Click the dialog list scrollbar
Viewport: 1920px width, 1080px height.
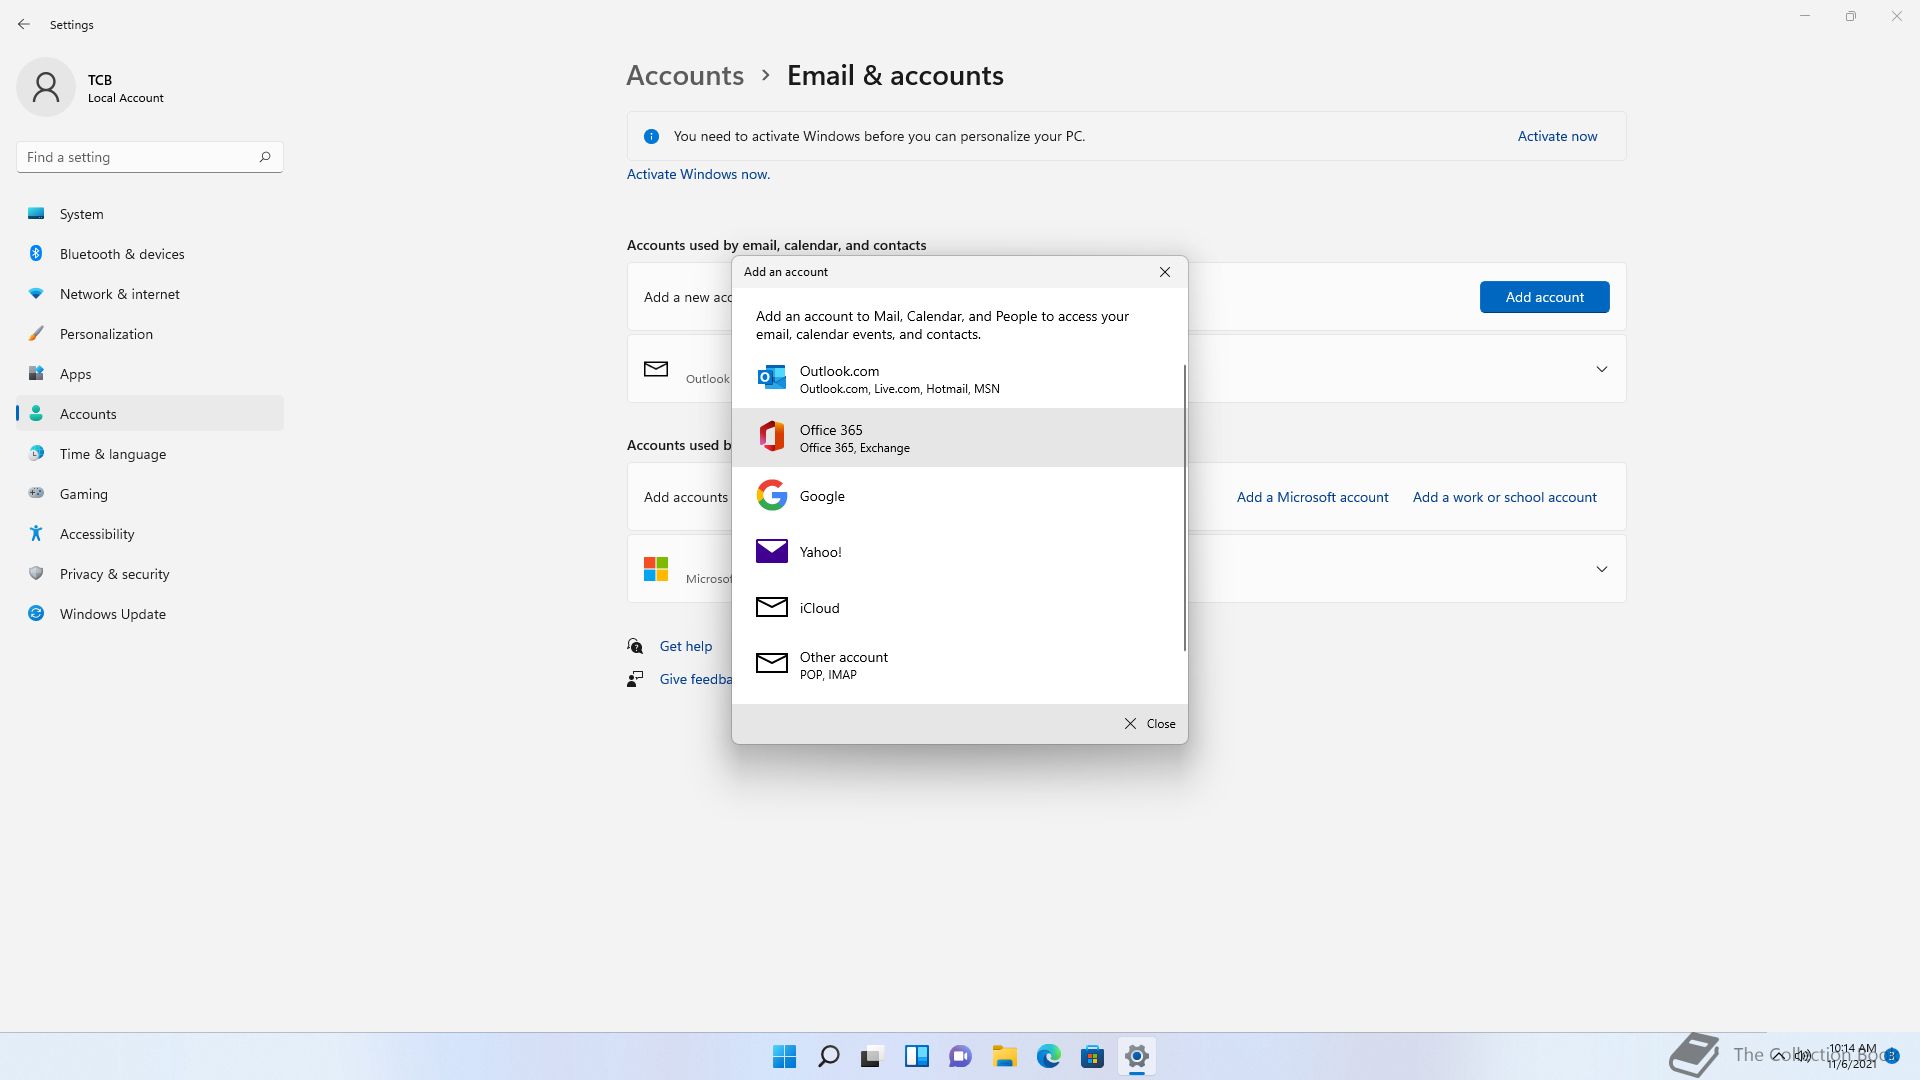coord(1184,507)
